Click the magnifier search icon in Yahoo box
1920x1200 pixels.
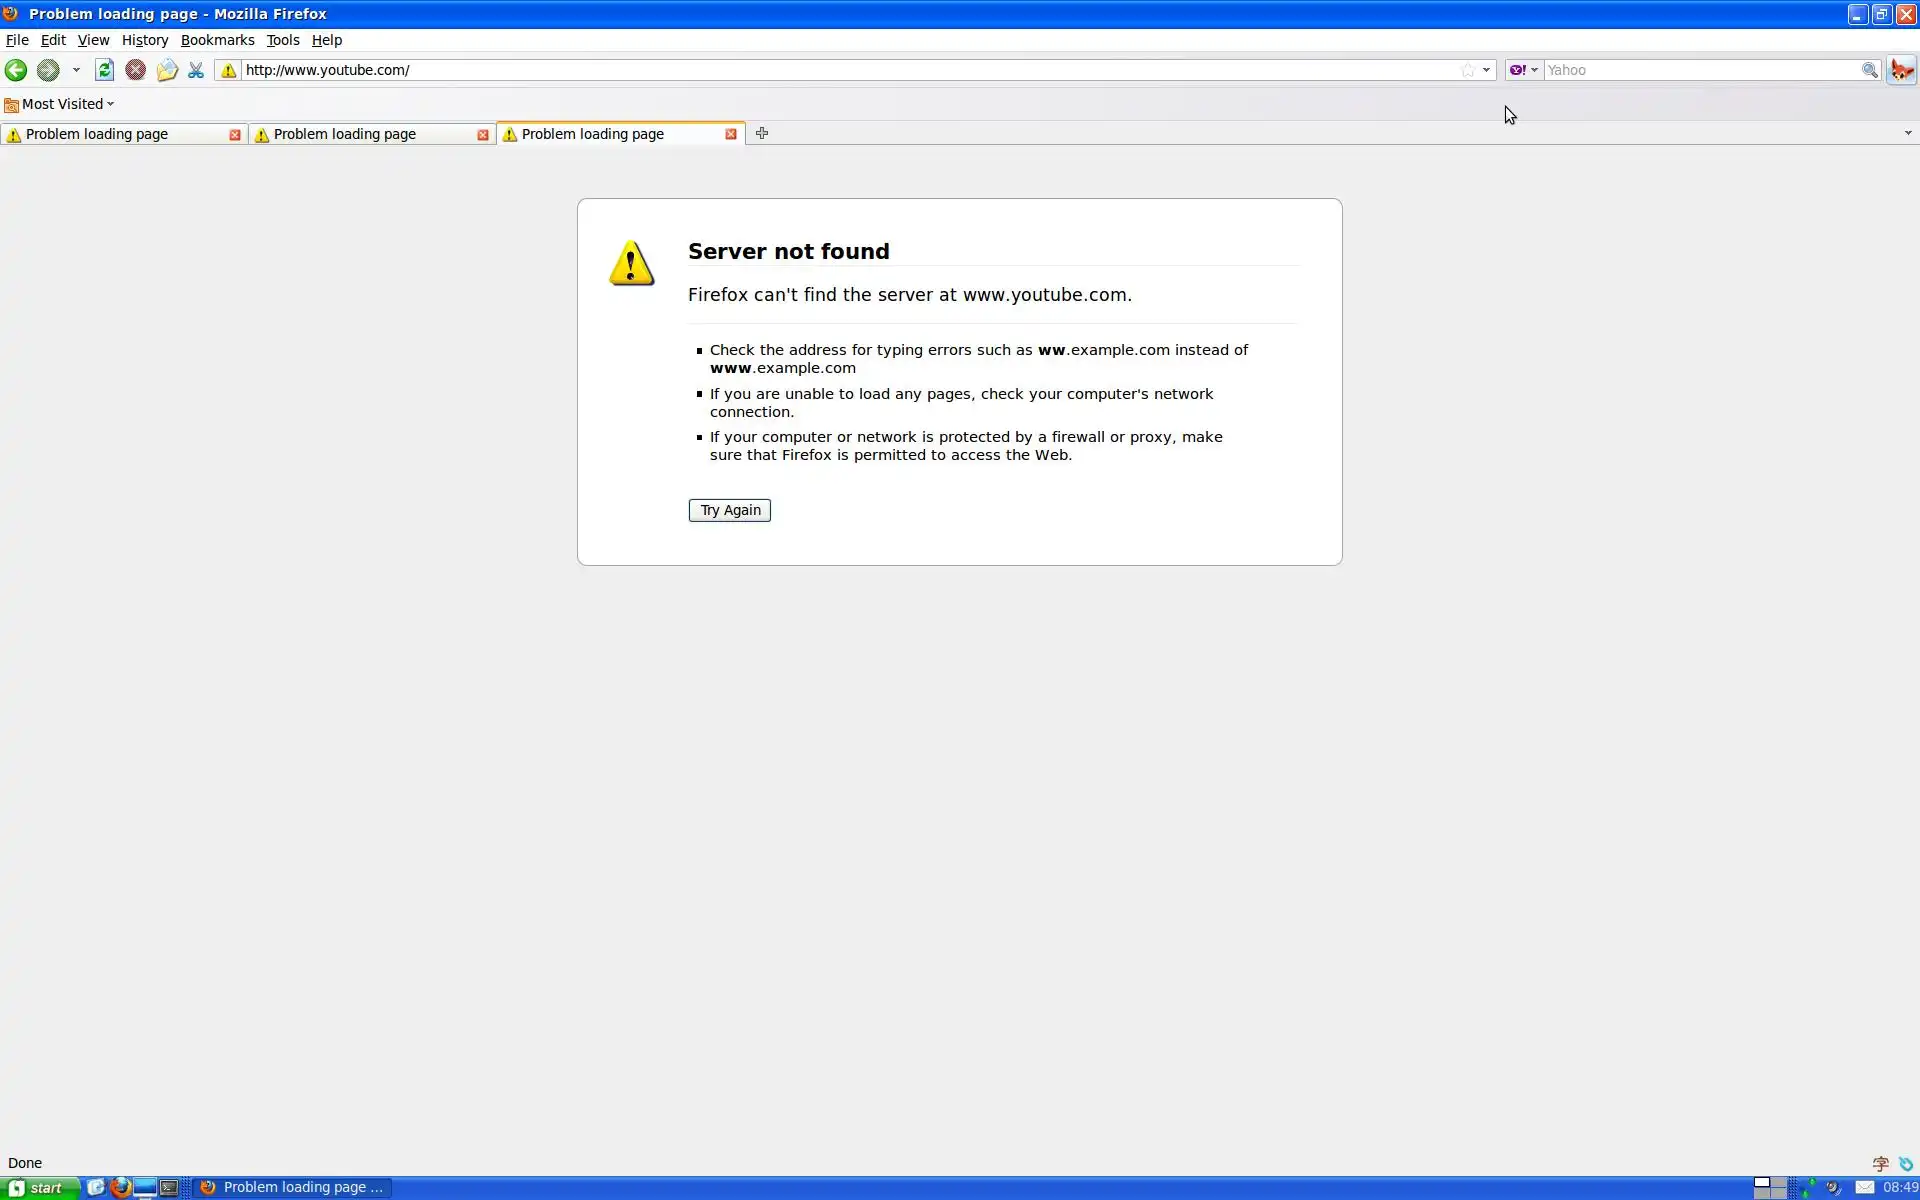click(1869, 70)
